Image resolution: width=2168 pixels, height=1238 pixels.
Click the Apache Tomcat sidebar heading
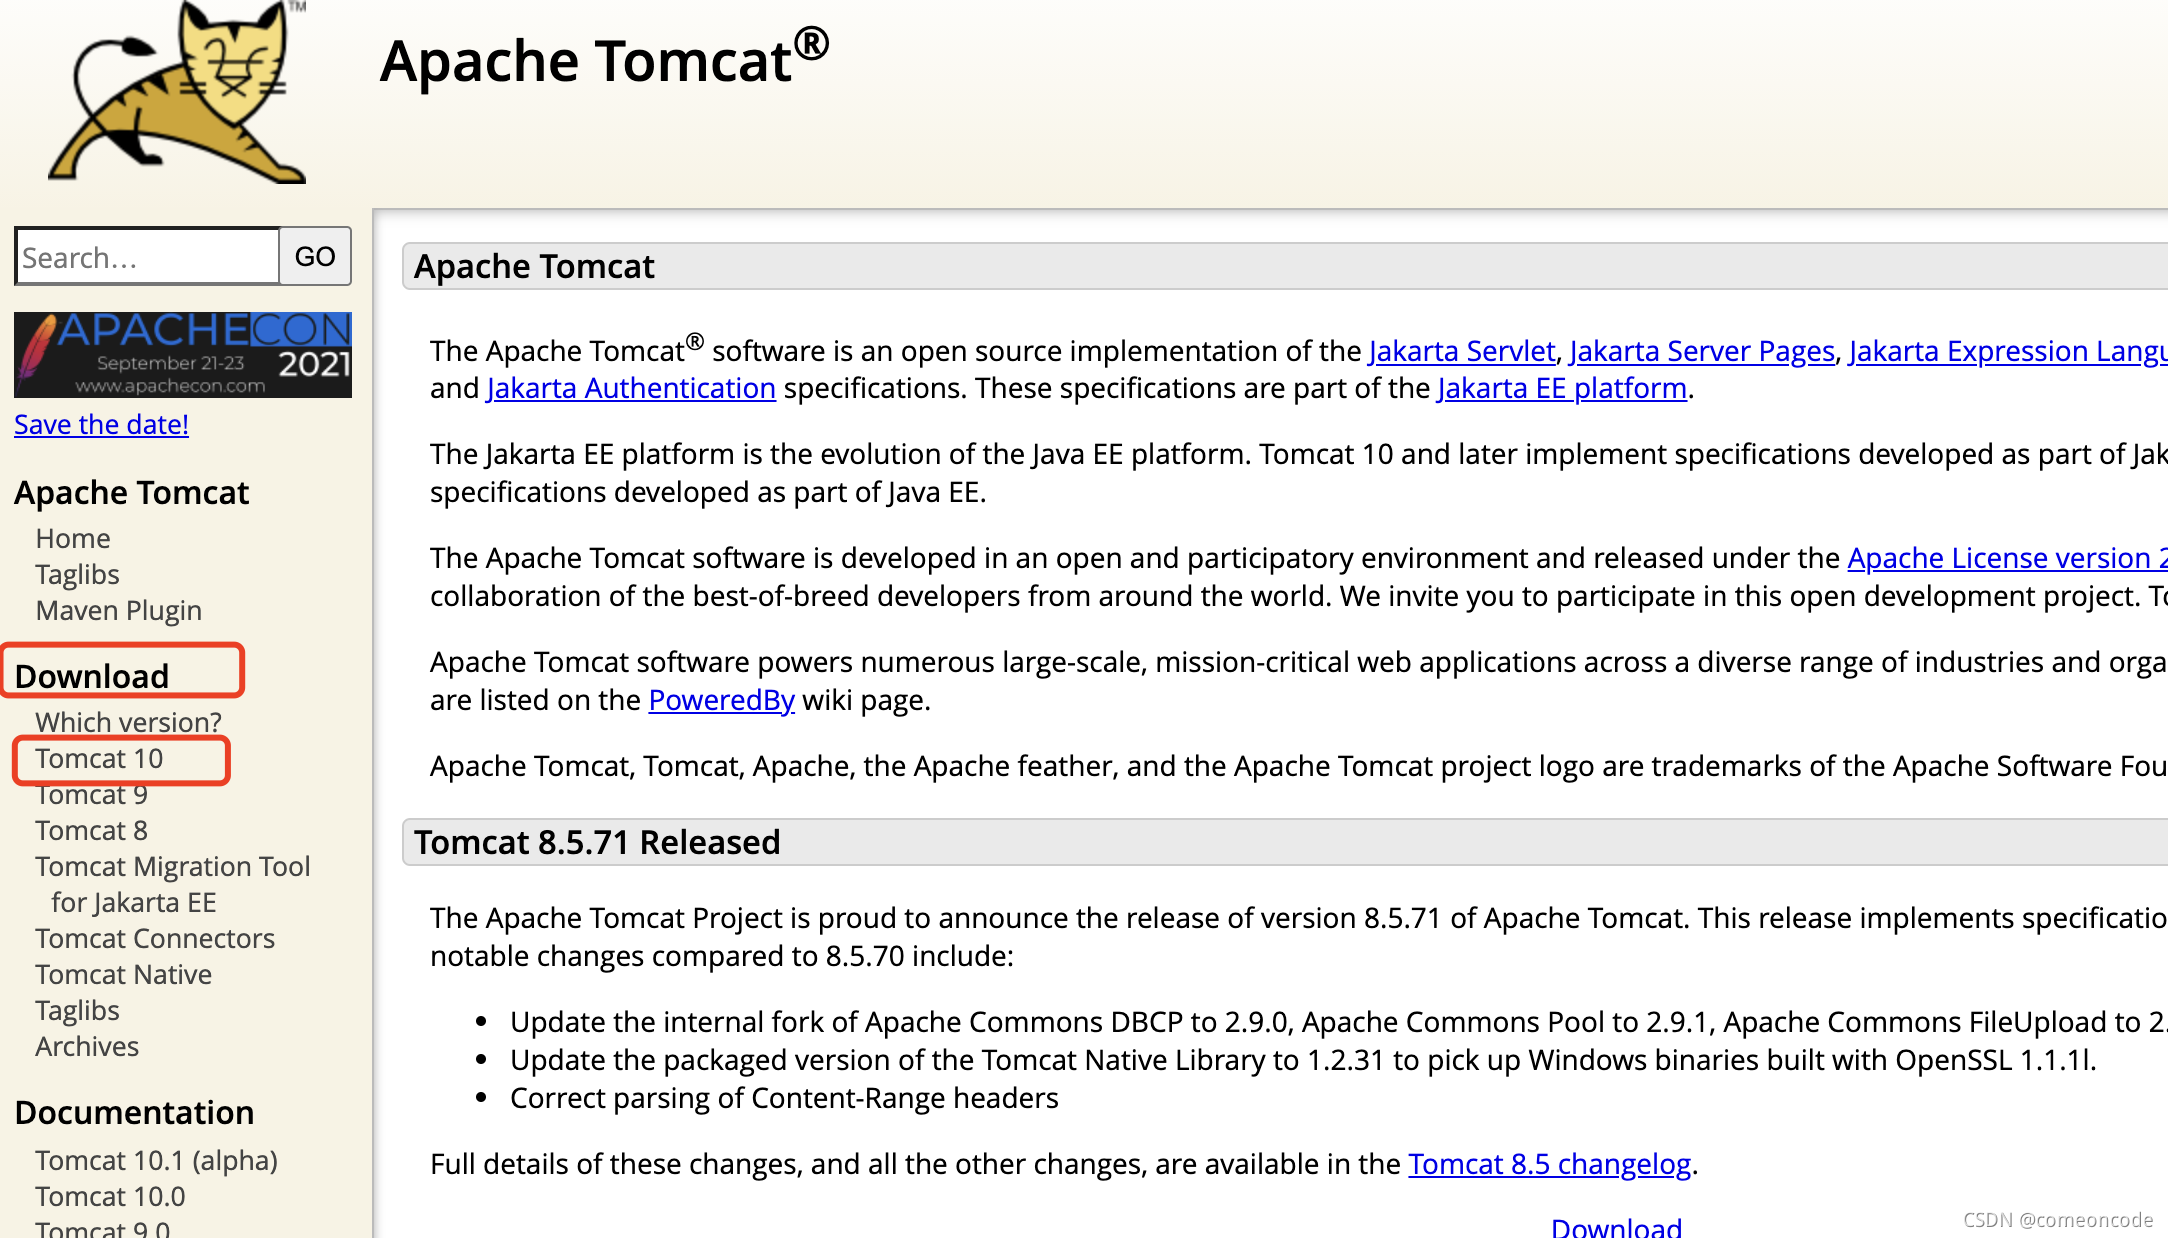132,492
